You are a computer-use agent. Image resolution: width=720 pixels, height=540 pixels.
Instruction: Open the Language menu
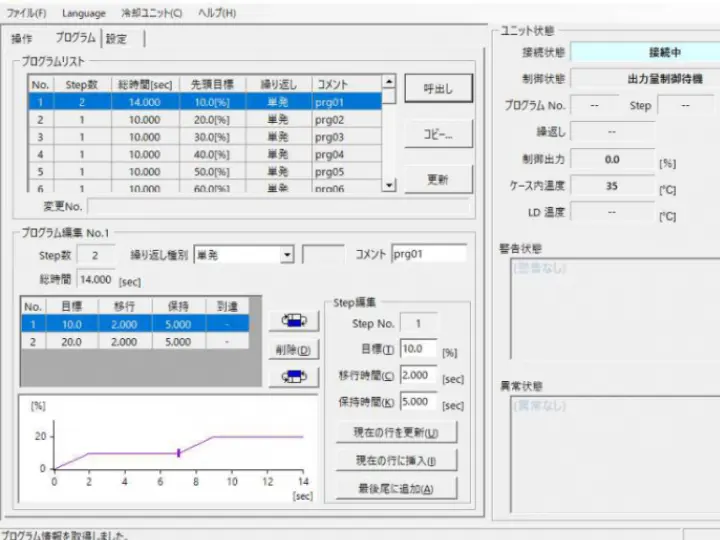point(83,13)
